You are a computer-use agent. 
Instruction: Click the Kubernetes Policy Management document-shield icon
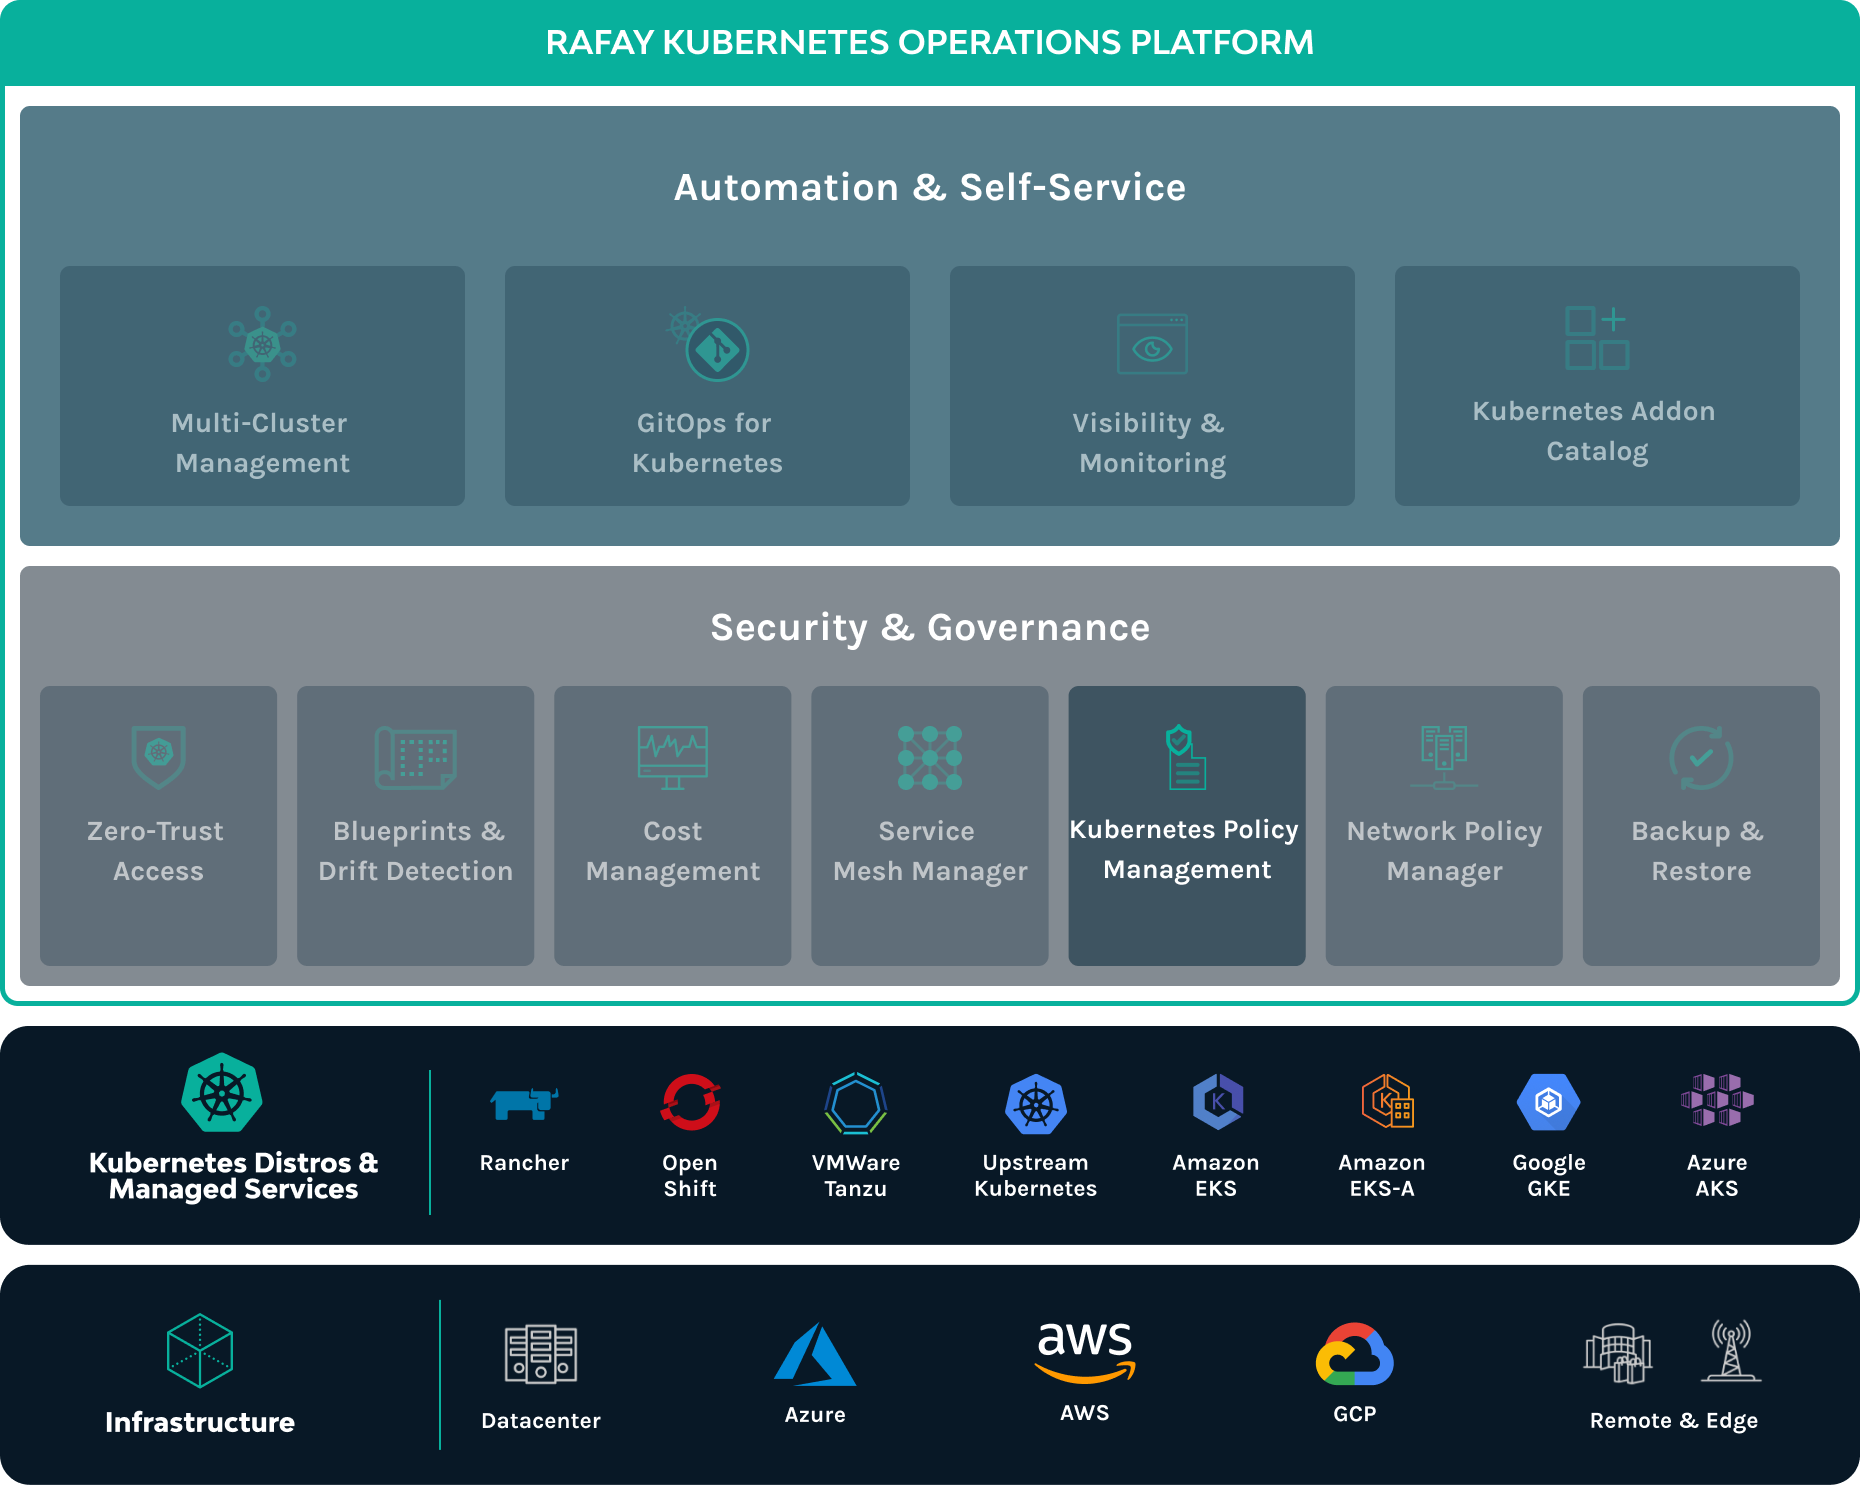tap(1186, 757)
